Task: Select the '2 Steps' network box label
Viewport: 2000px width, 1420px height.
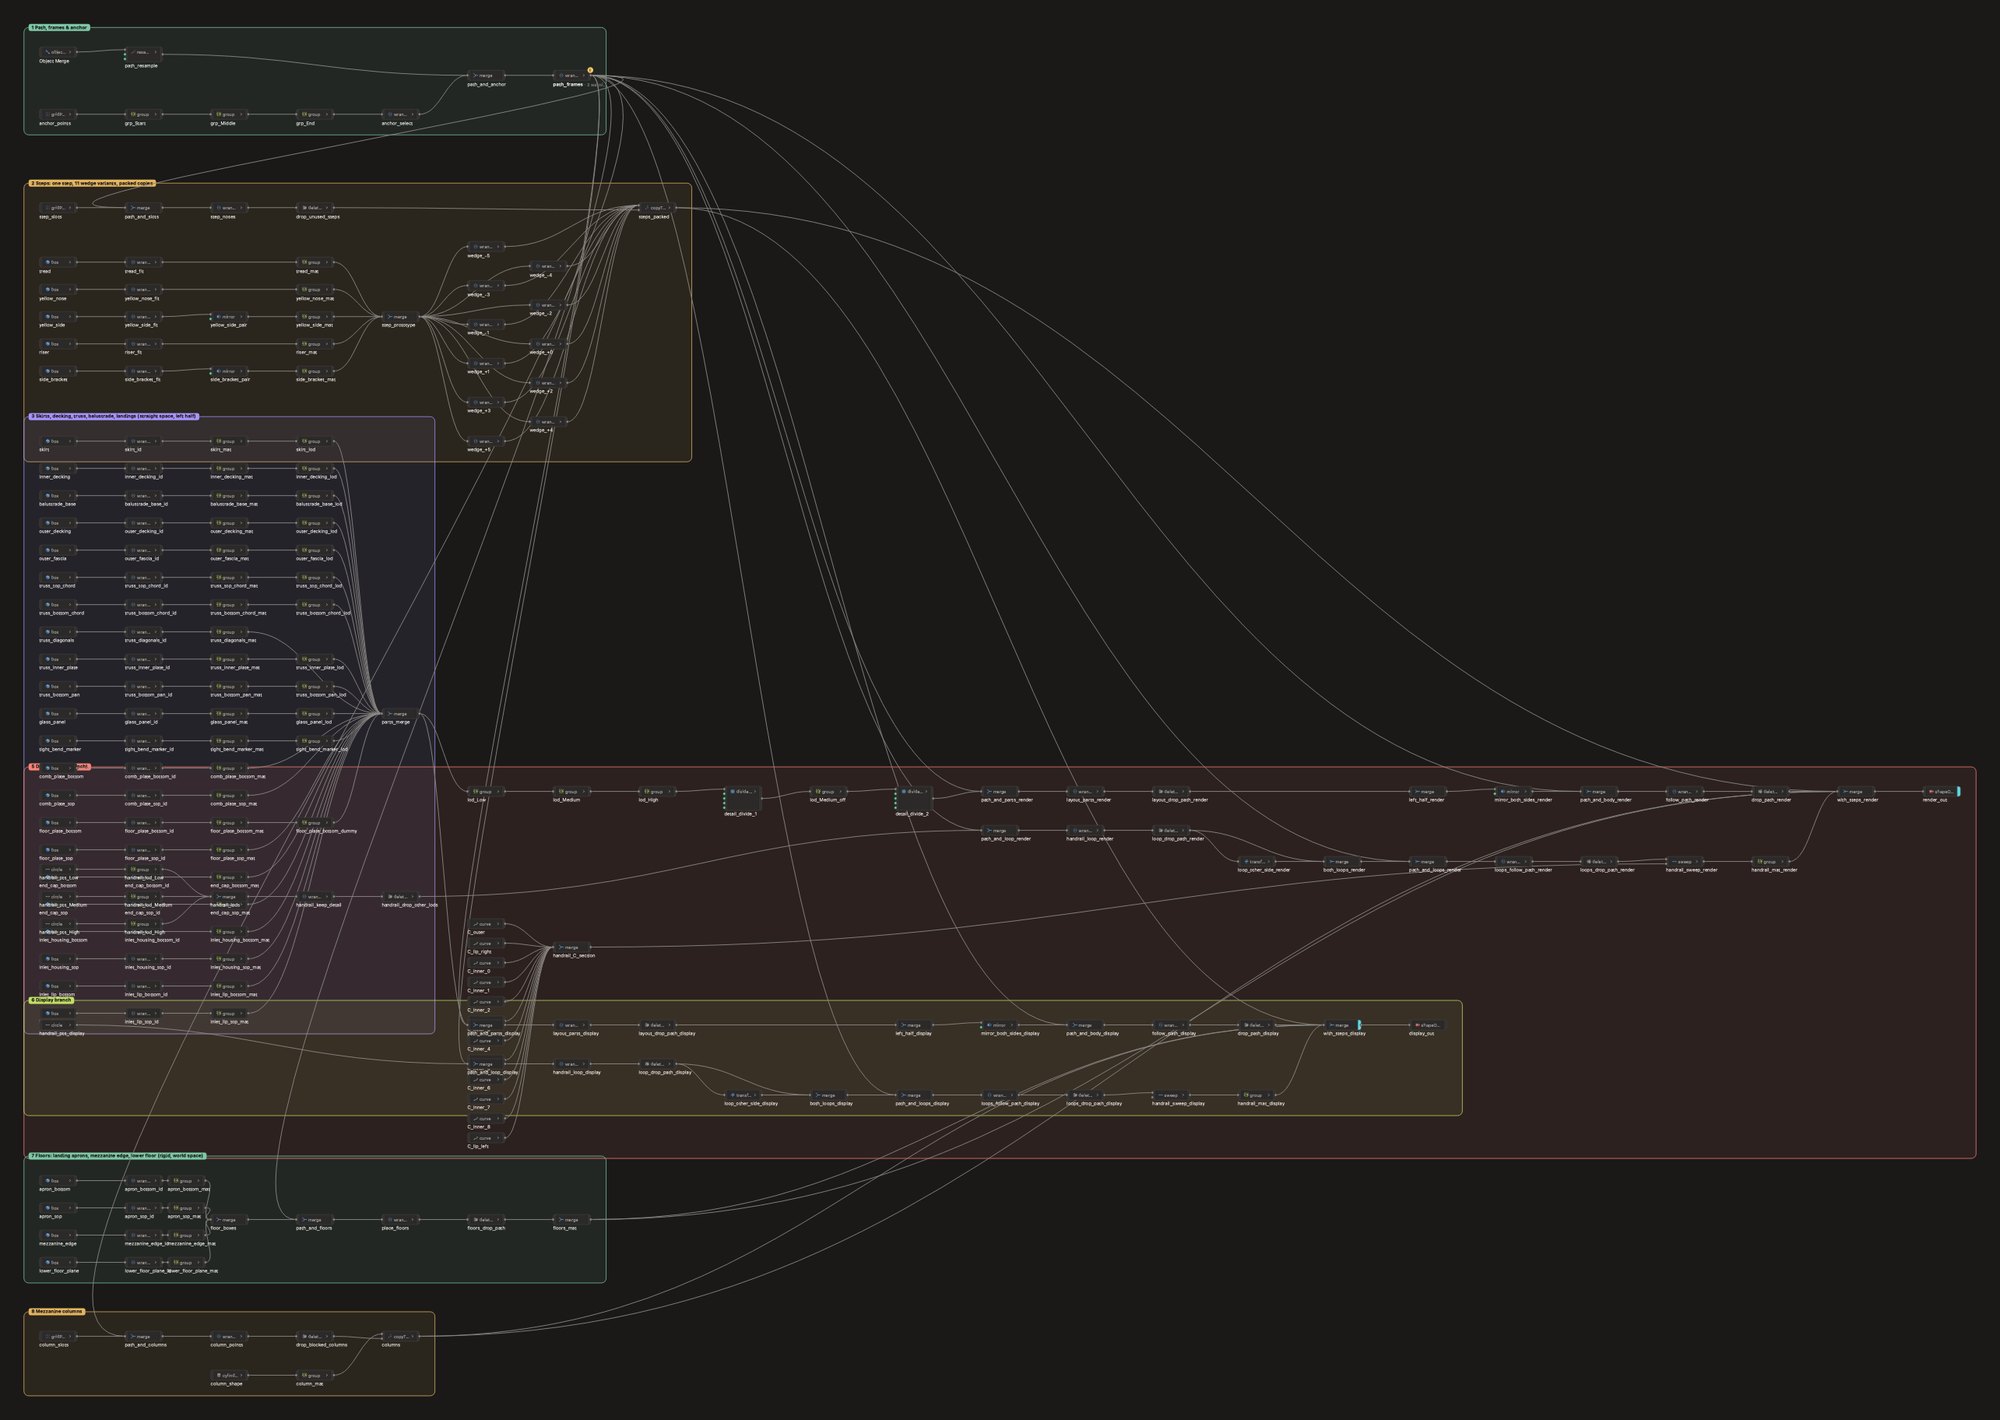Action: pos(91,183)
